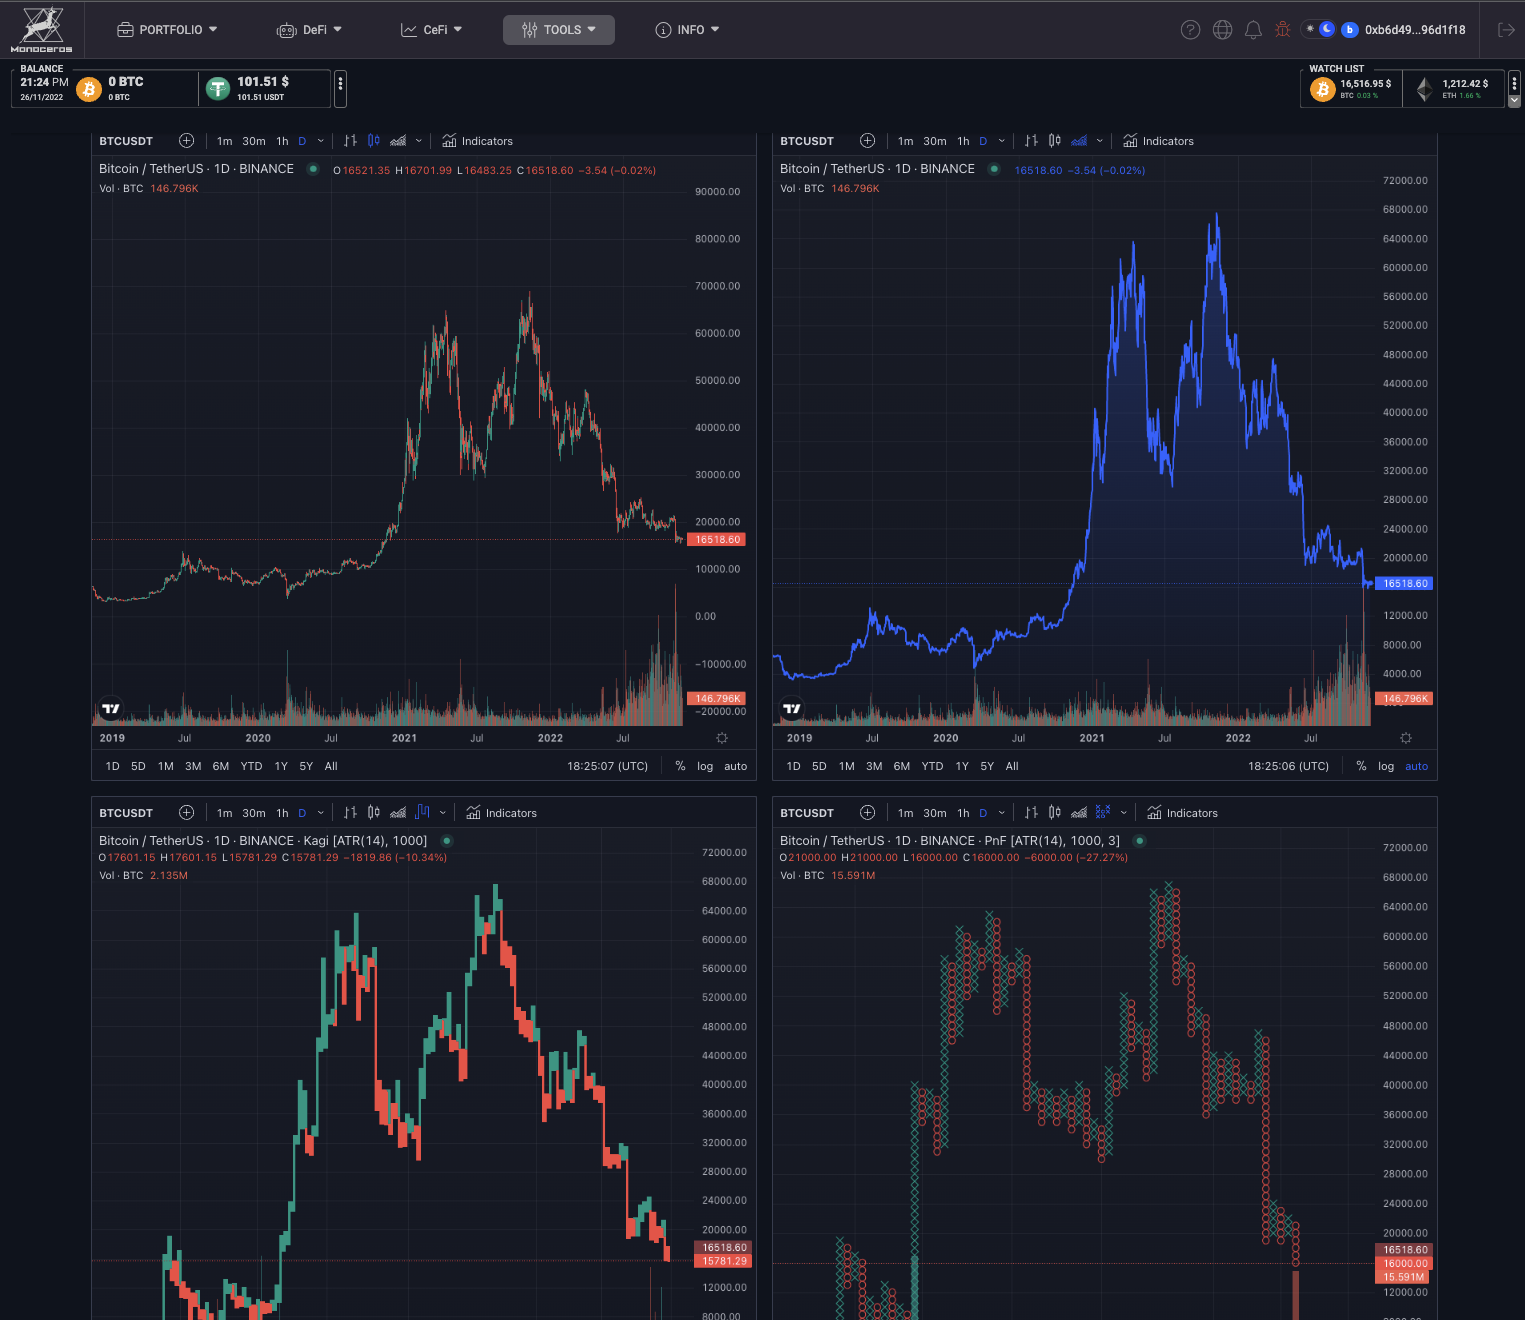
Task: Open Indicators in bottom-right chart
Action: pos(1182,813)
